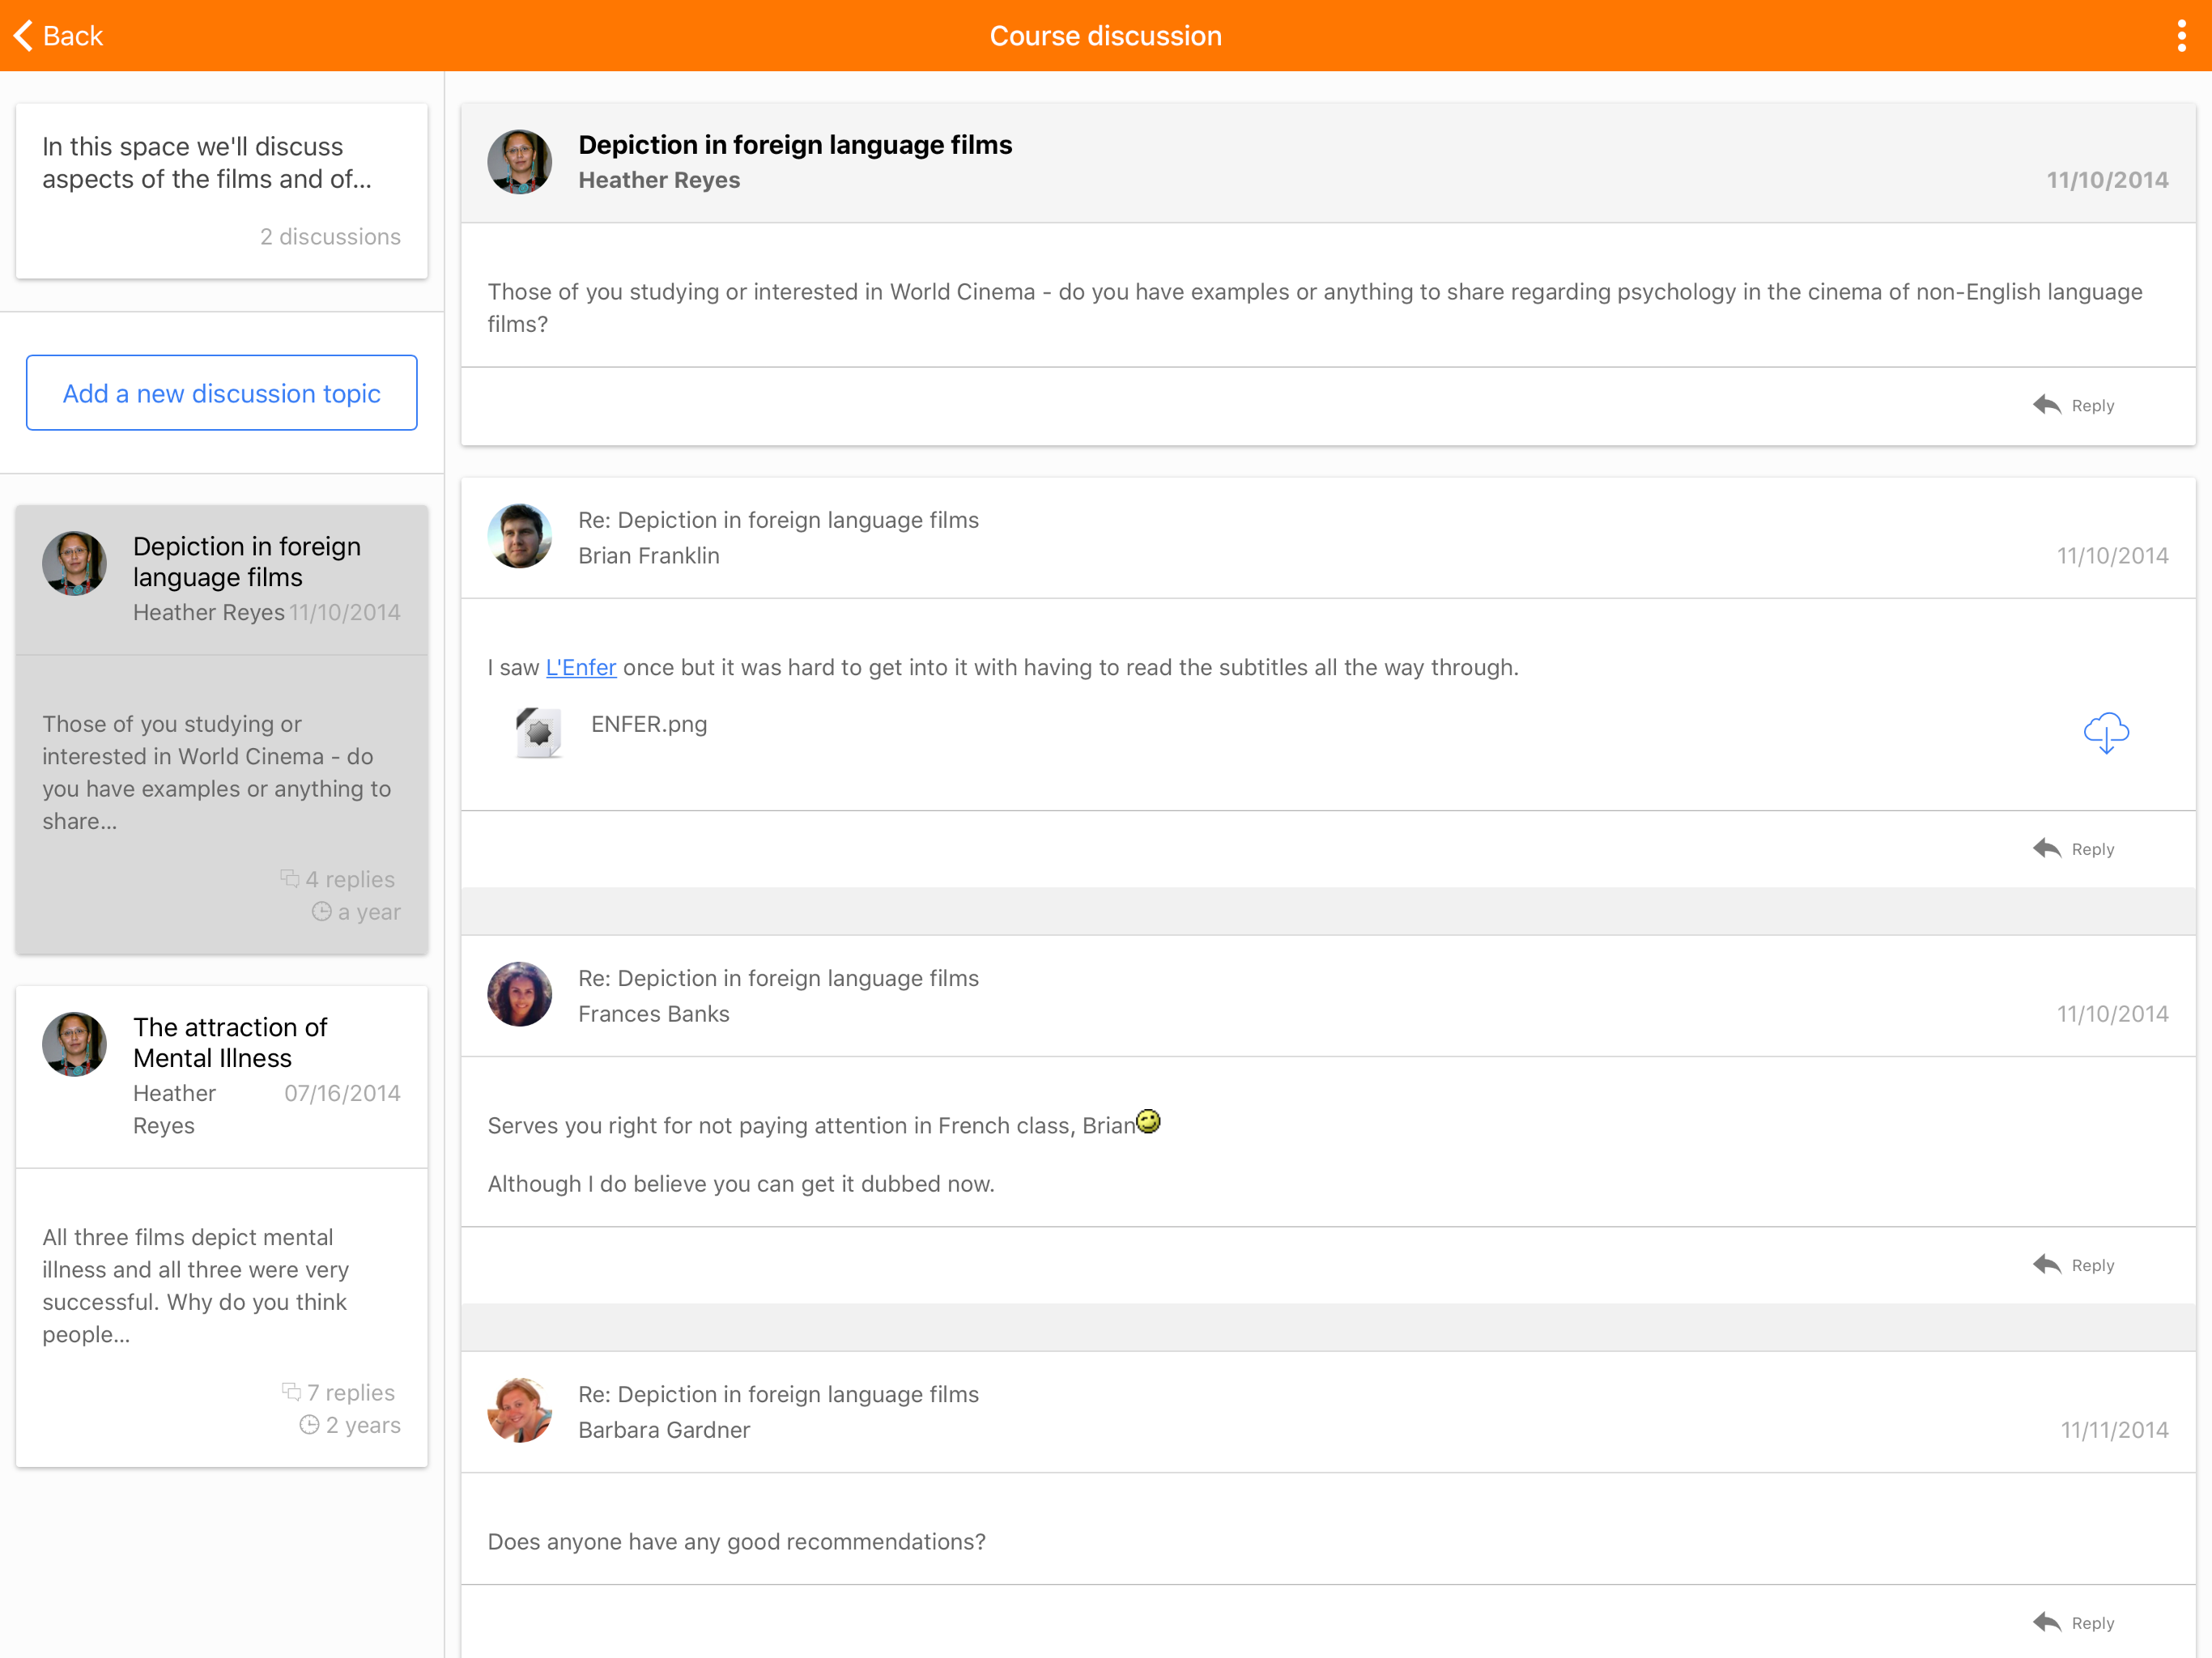Viewport: 2212px width, 1658px height.
Task: Click Add a new discussion topic button
Action: (222, 393)
